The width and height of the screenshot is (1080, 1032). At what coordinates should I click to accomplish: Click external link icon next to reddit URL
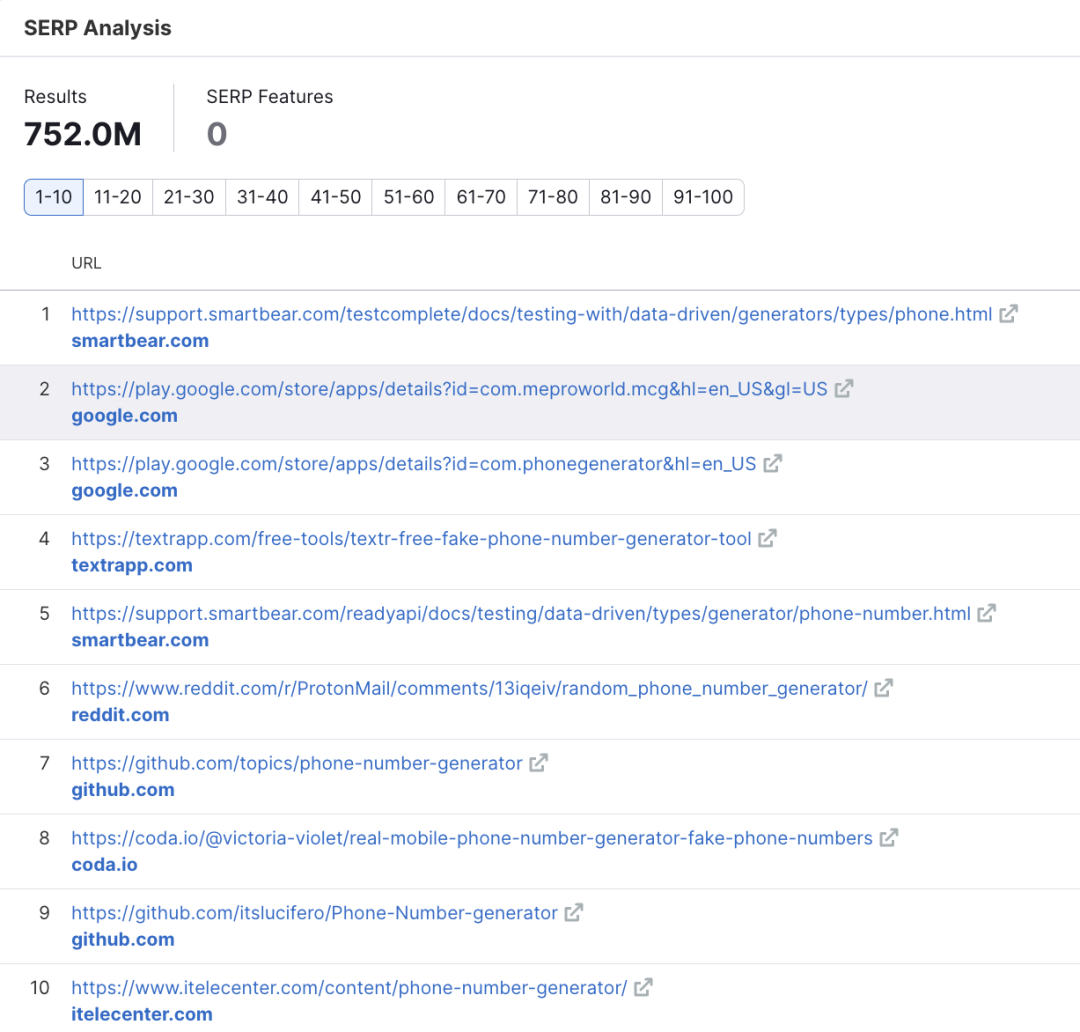click(883, 689)
